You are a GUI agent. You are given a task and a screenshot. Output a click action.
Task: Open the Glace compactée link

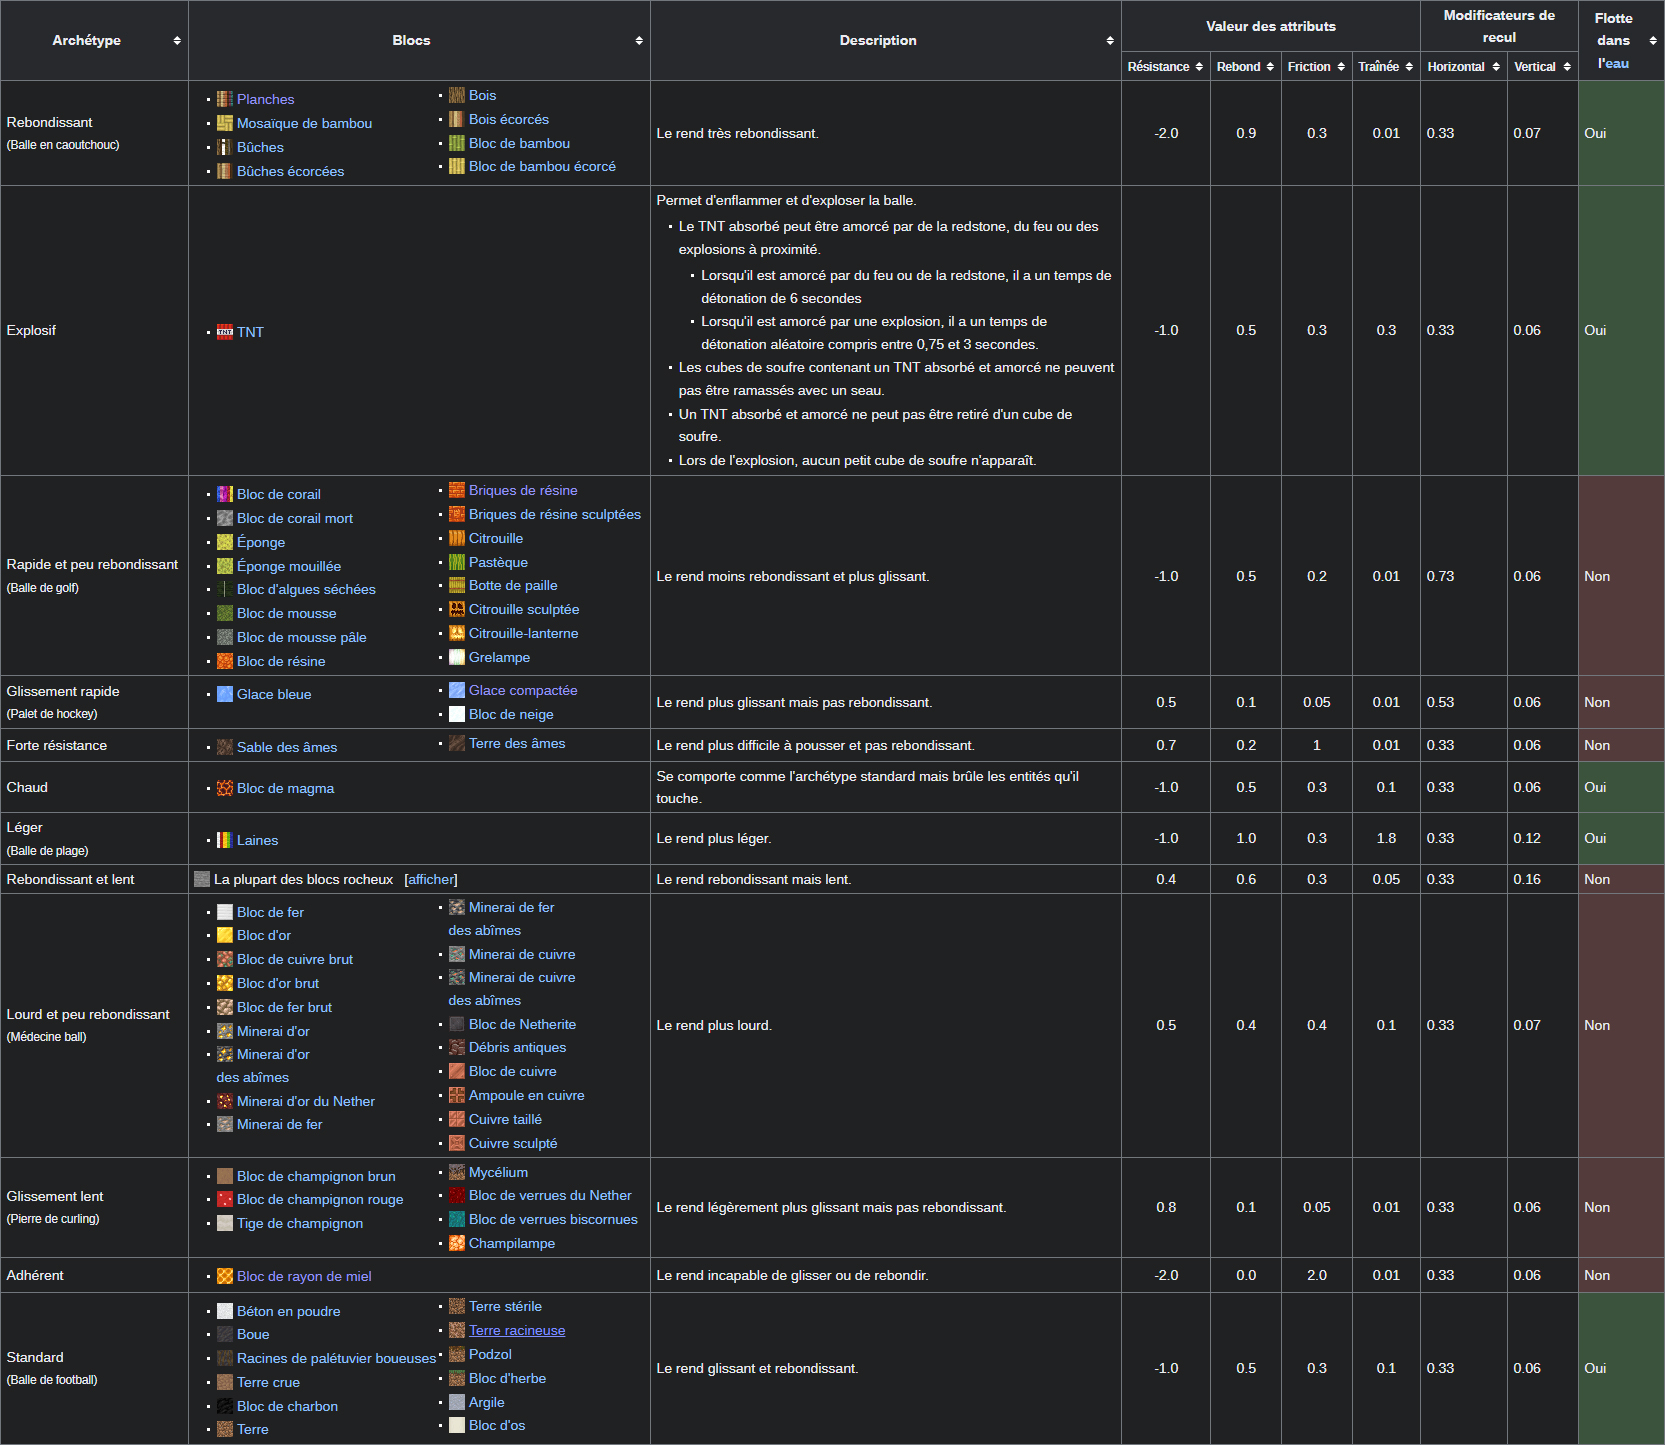[523, 690]
